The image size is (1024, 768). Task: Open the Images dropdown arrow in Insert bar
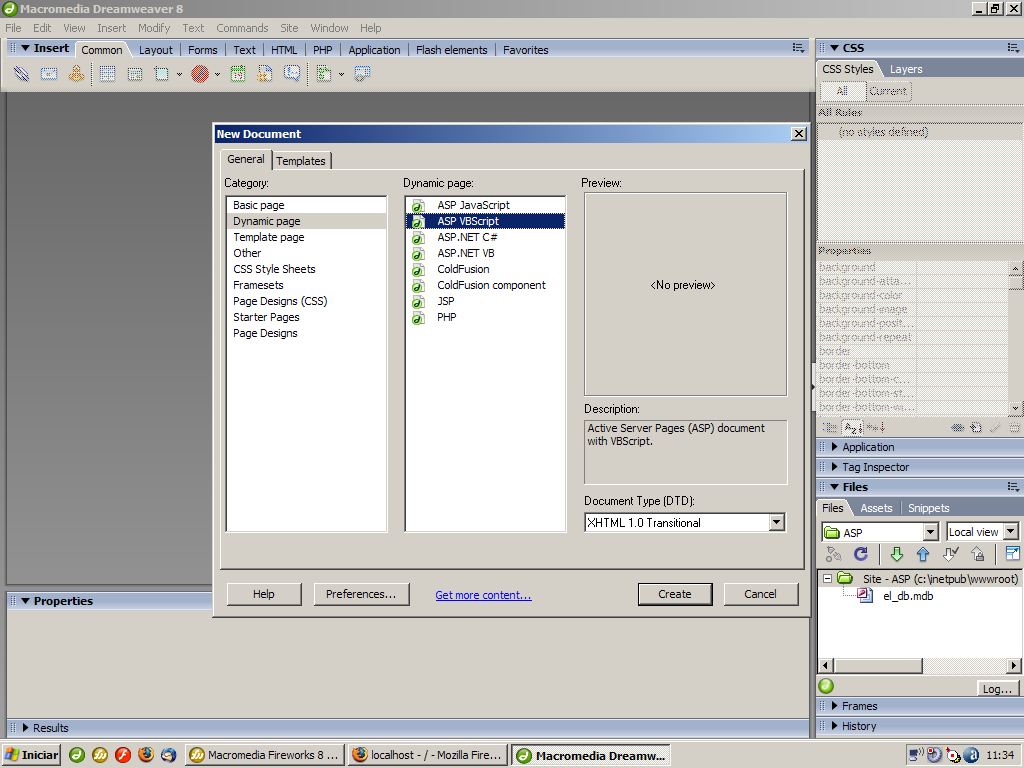click(x=180, y=74)
